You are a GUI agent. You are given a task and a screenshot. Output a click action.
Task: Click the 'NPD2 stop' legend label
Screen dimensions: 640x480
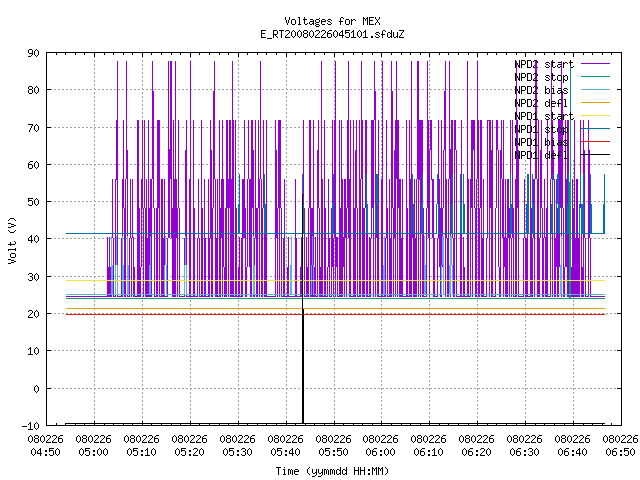pos(541,77)
